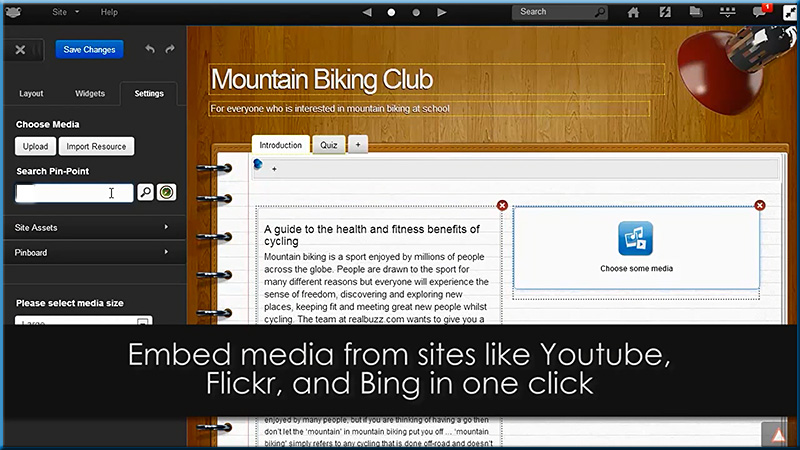Click the blue gem icon in widget bar
800x450 pixels.
coord(258,164)
